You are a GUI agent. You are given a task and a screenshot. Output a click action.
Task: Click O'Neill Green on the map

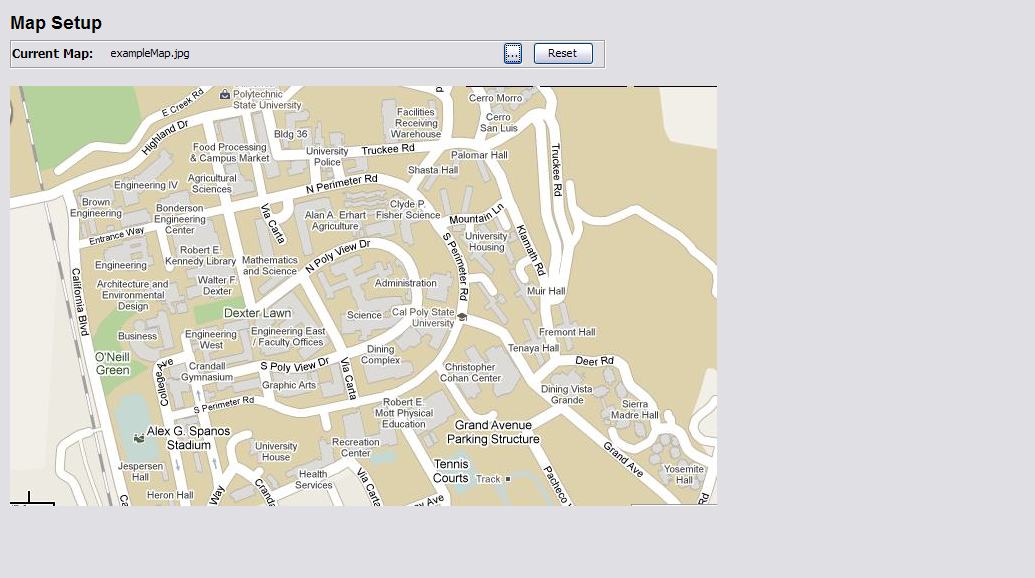tap(112, 364)
